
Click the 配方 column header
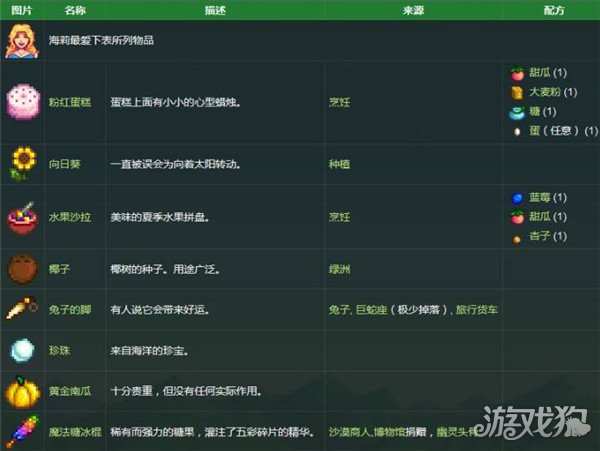click(x=554, y=10)
